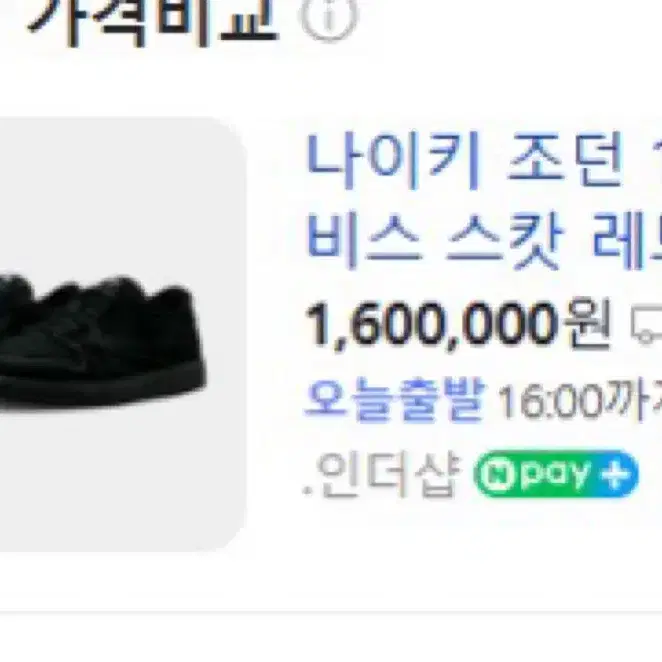Click the 16:00까지 shipping cutoff text

point(580,400)
